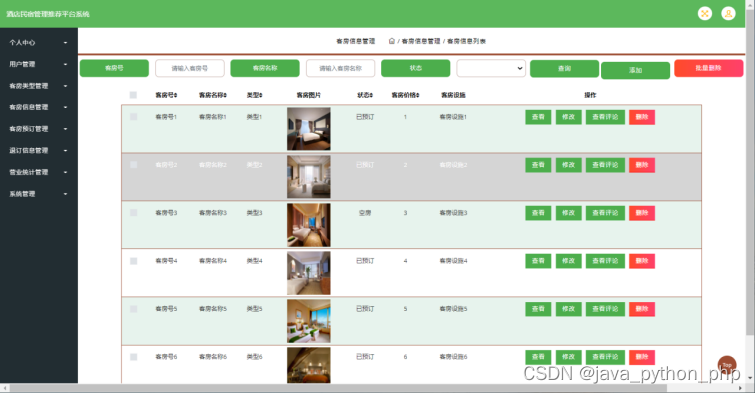Click 修改 for 客房号6 row

tap(568, 357)
